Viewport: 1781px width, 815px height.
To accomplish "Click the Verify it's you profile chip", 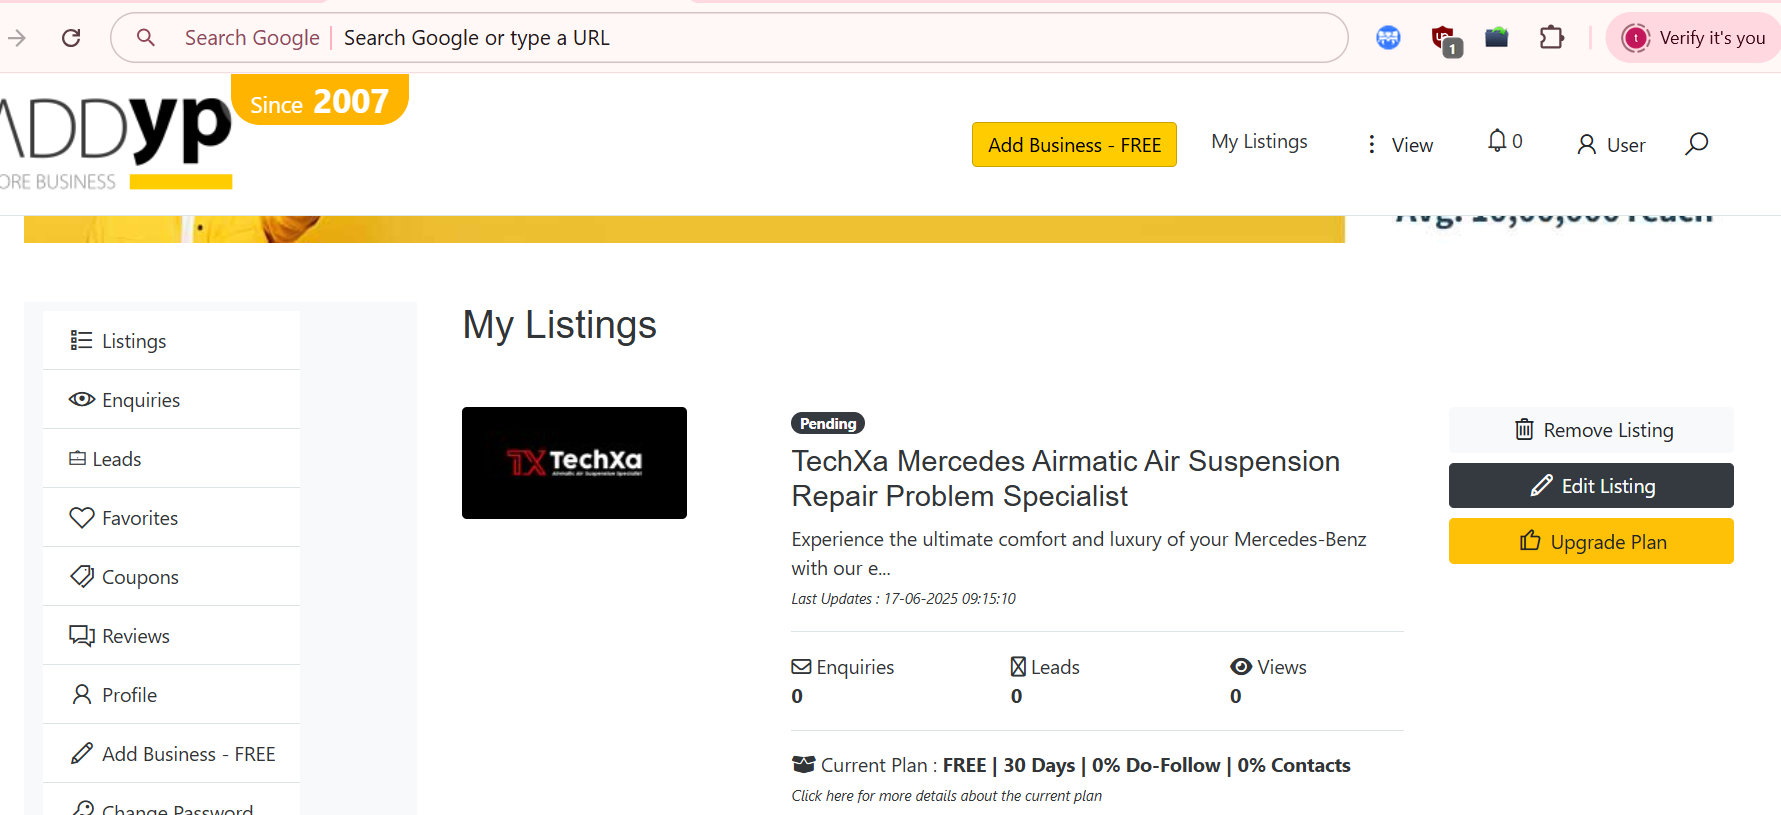I will (x=1693, y=38).
